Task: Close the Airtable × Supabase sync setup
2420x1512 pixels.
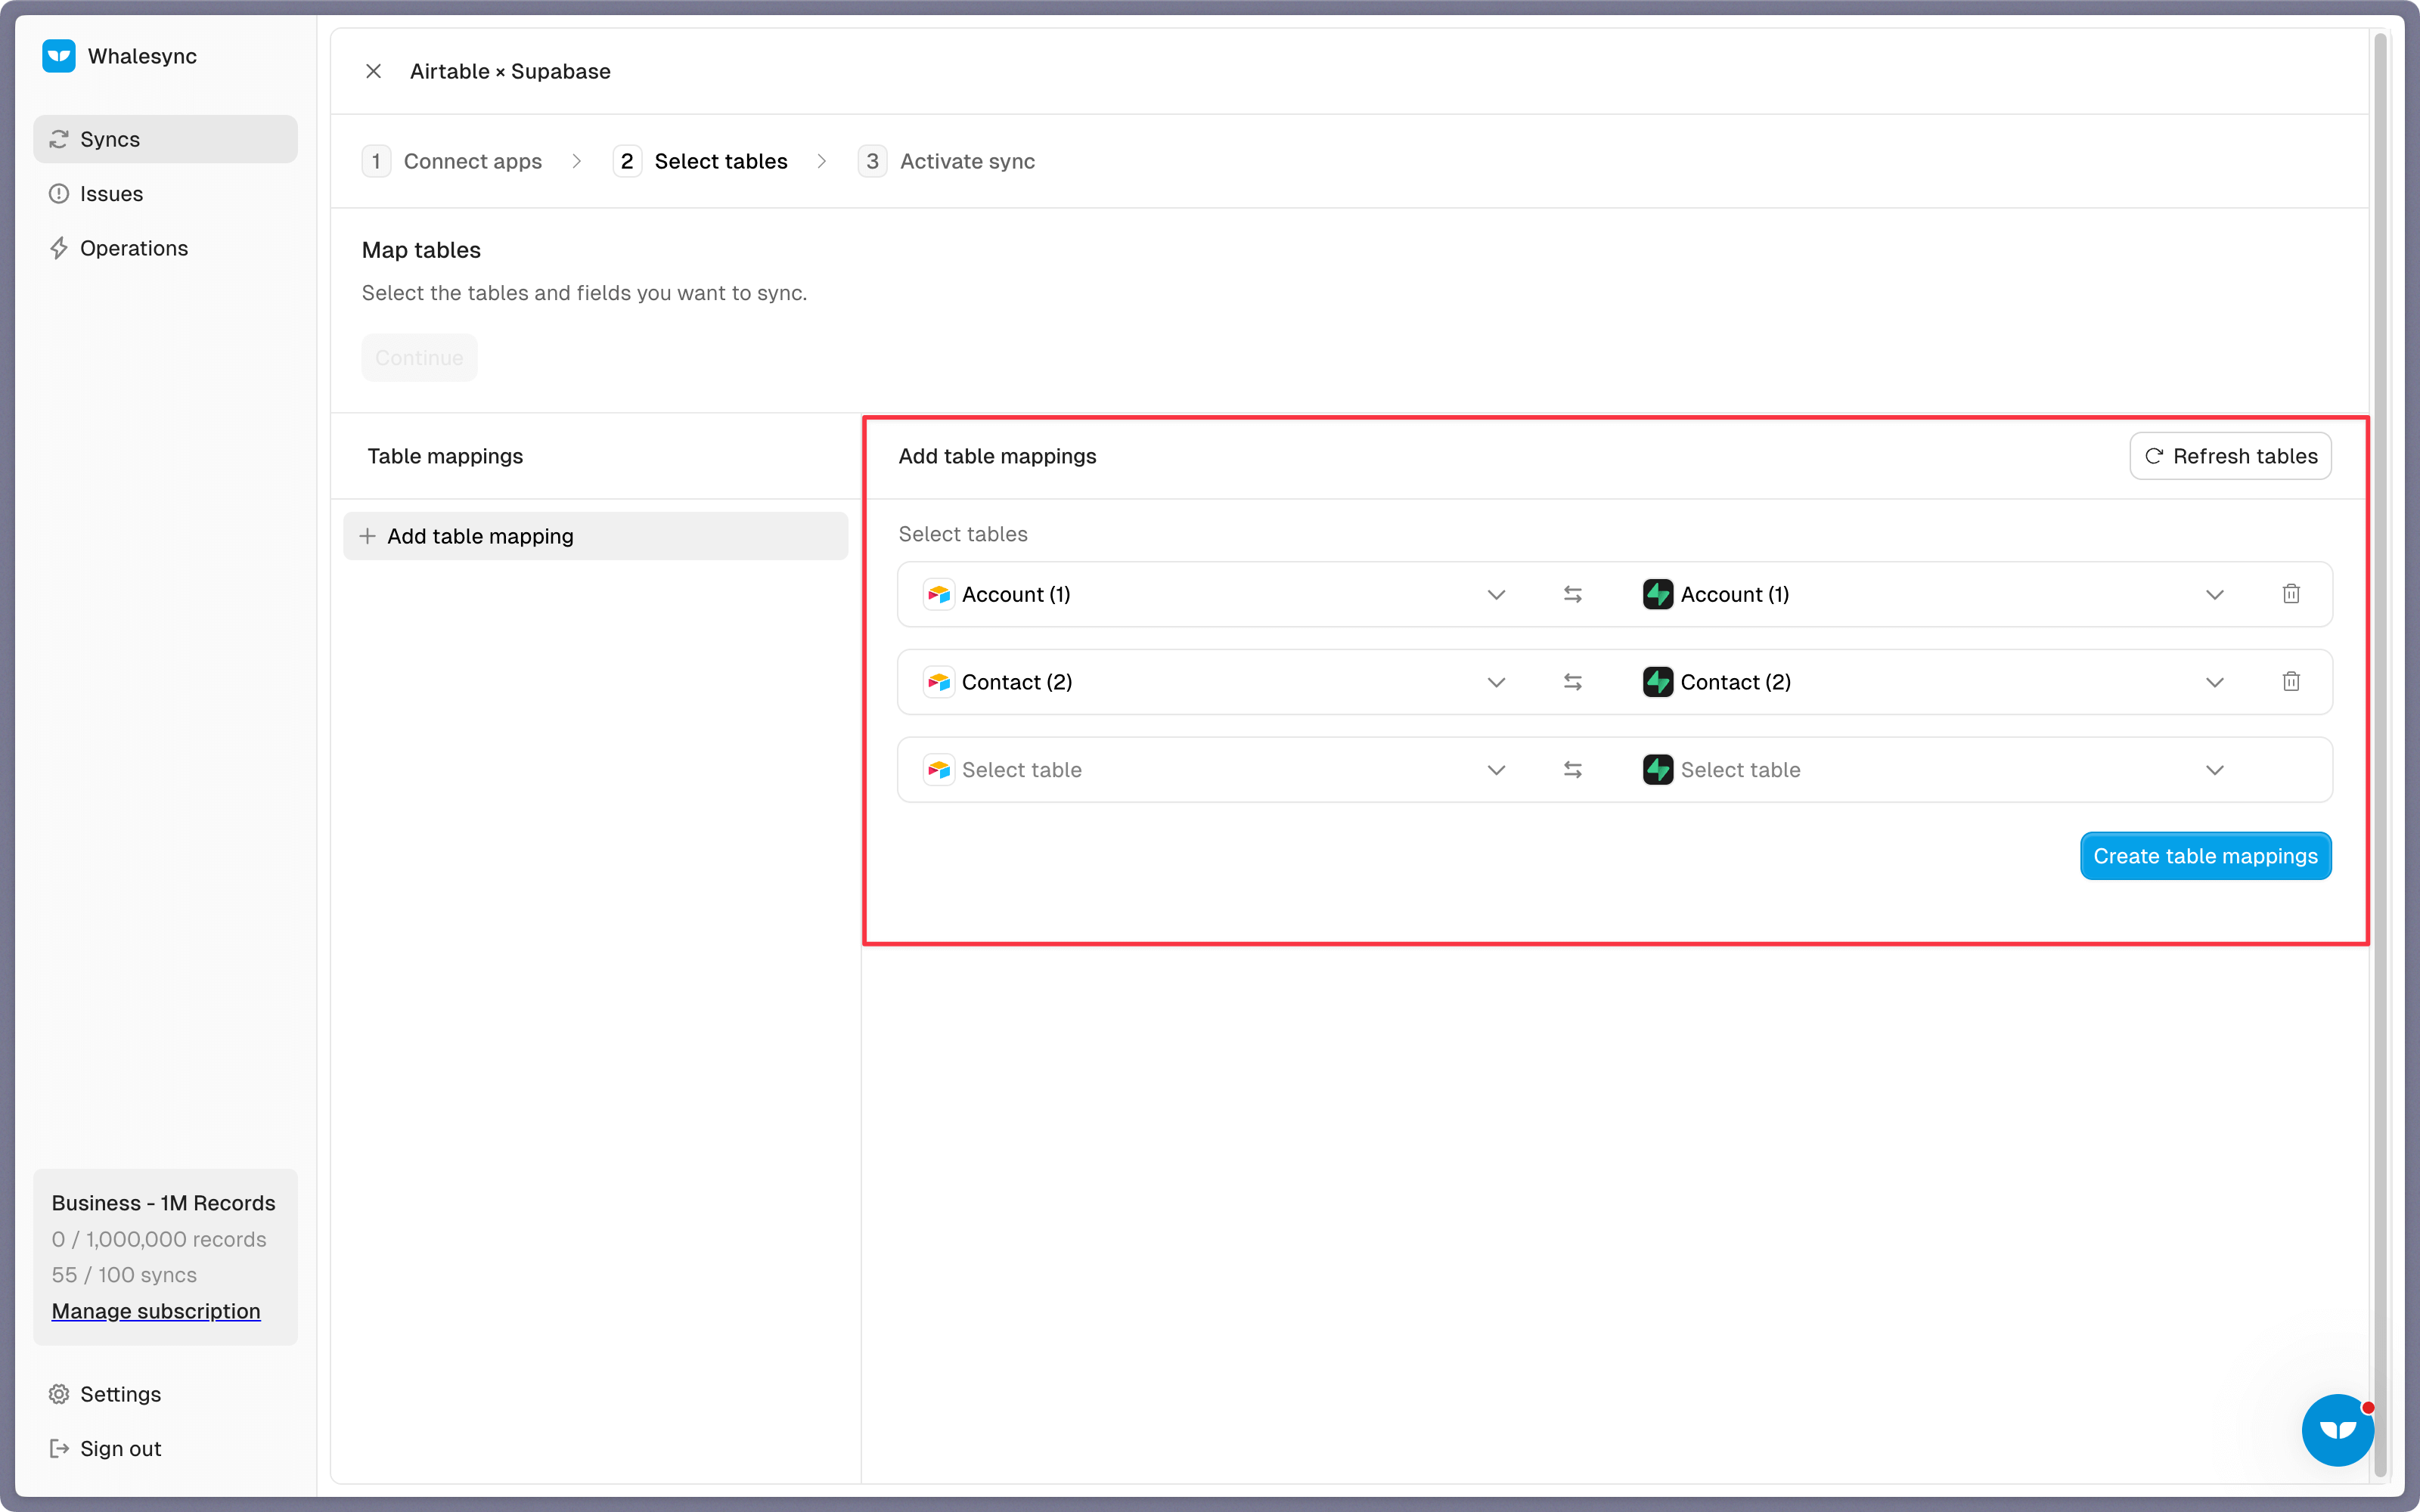Action: pos(373,71)
